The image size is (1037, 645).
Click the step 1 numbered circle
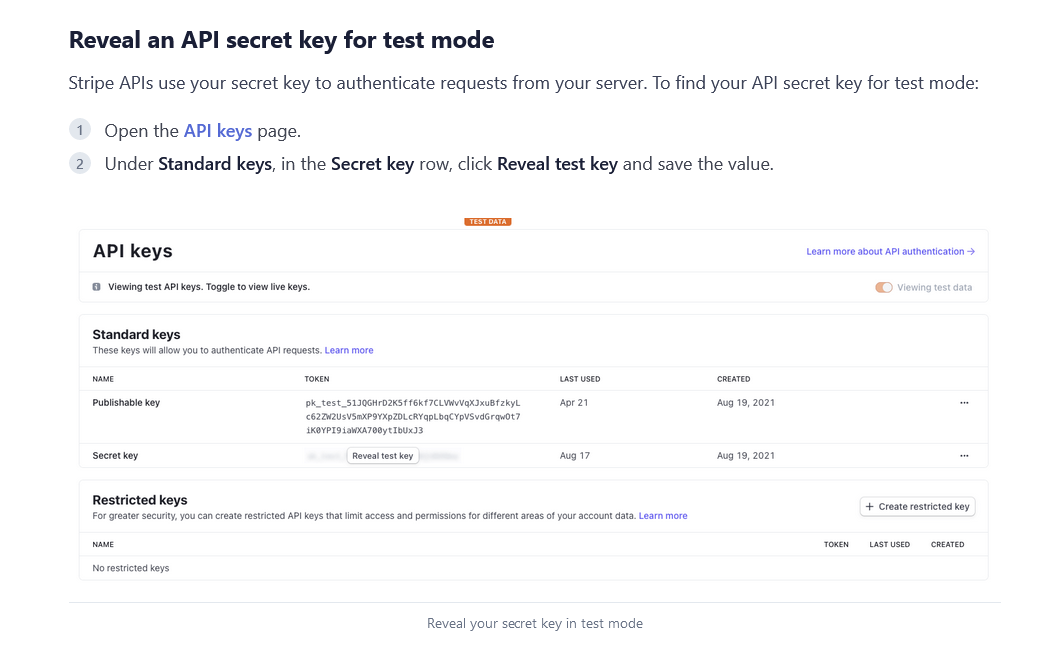(x=79, y=129)
